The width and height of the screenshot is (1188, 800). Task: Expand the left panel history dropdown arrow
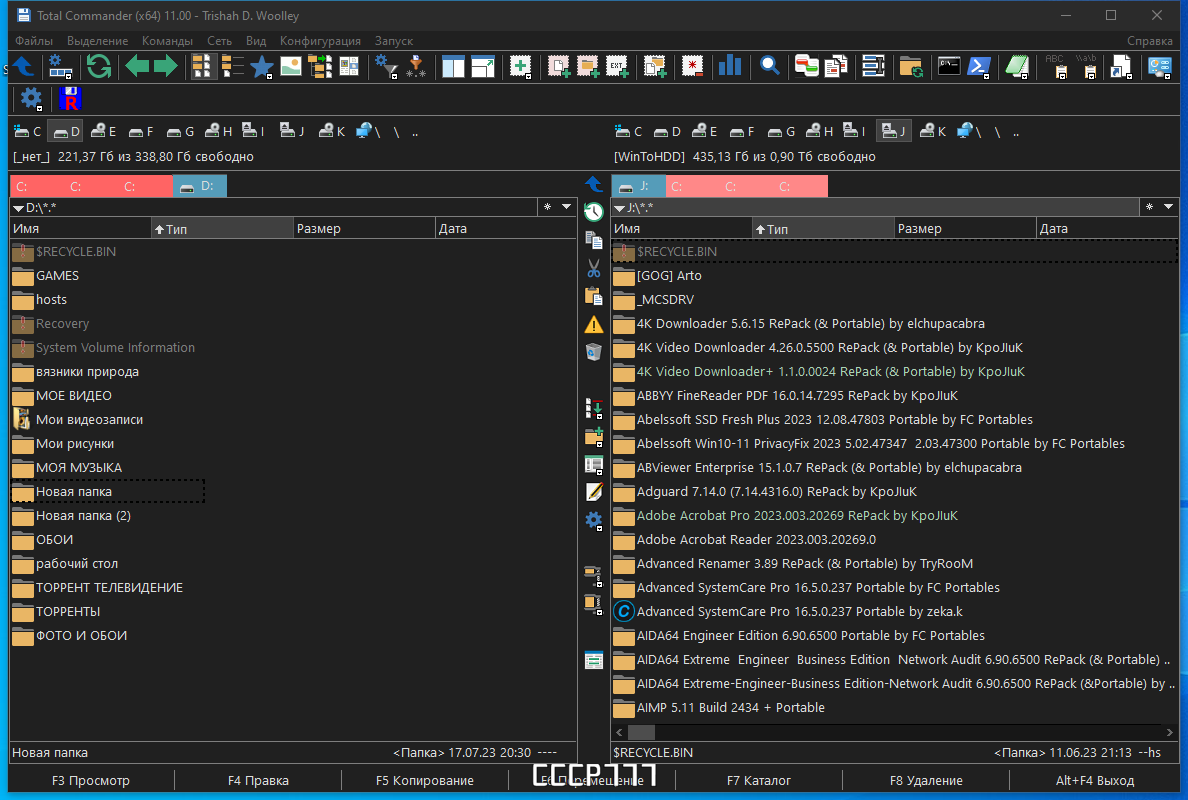(x=566, y=207)
